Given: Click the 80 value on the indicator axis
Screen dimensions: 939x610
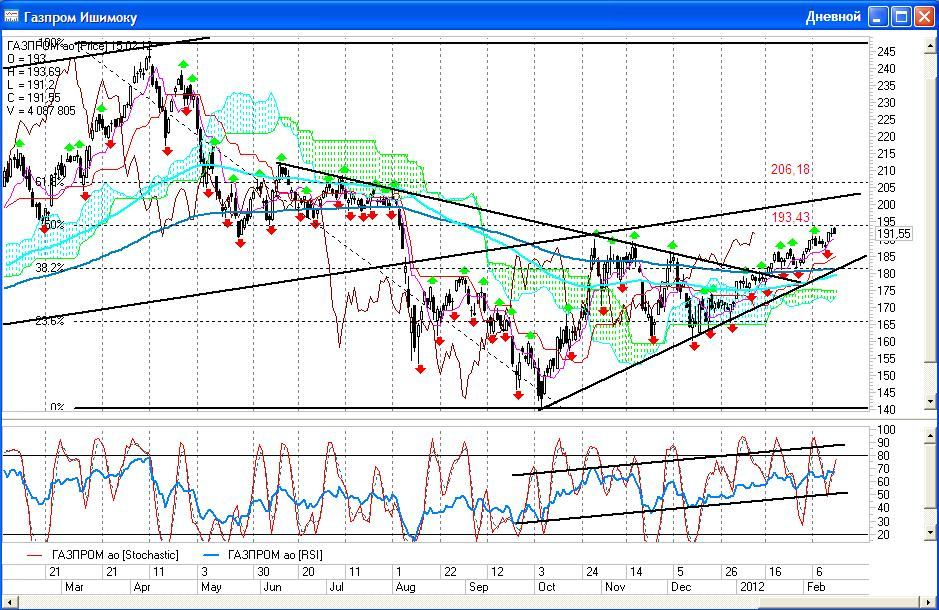Looking at the screenshot, I should [883, 456].
